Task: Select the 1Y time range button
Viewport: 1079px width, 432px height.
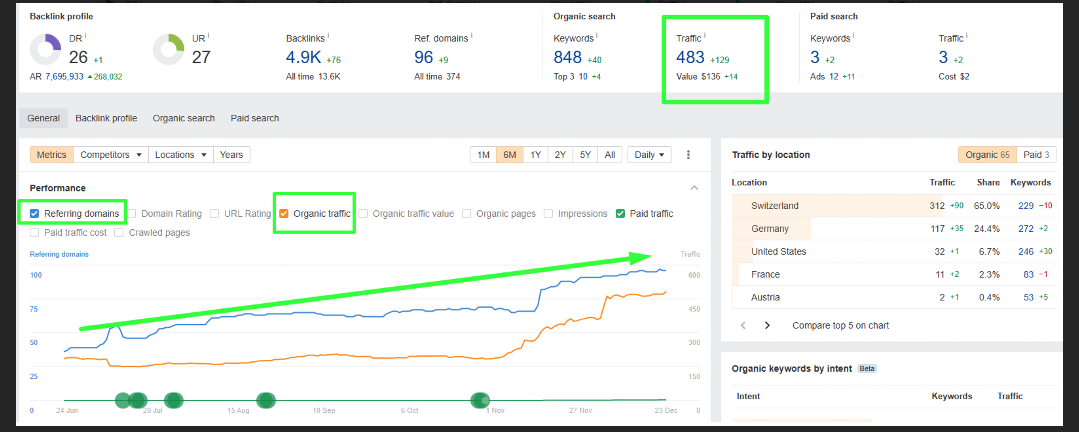Action: pos(536,155)
